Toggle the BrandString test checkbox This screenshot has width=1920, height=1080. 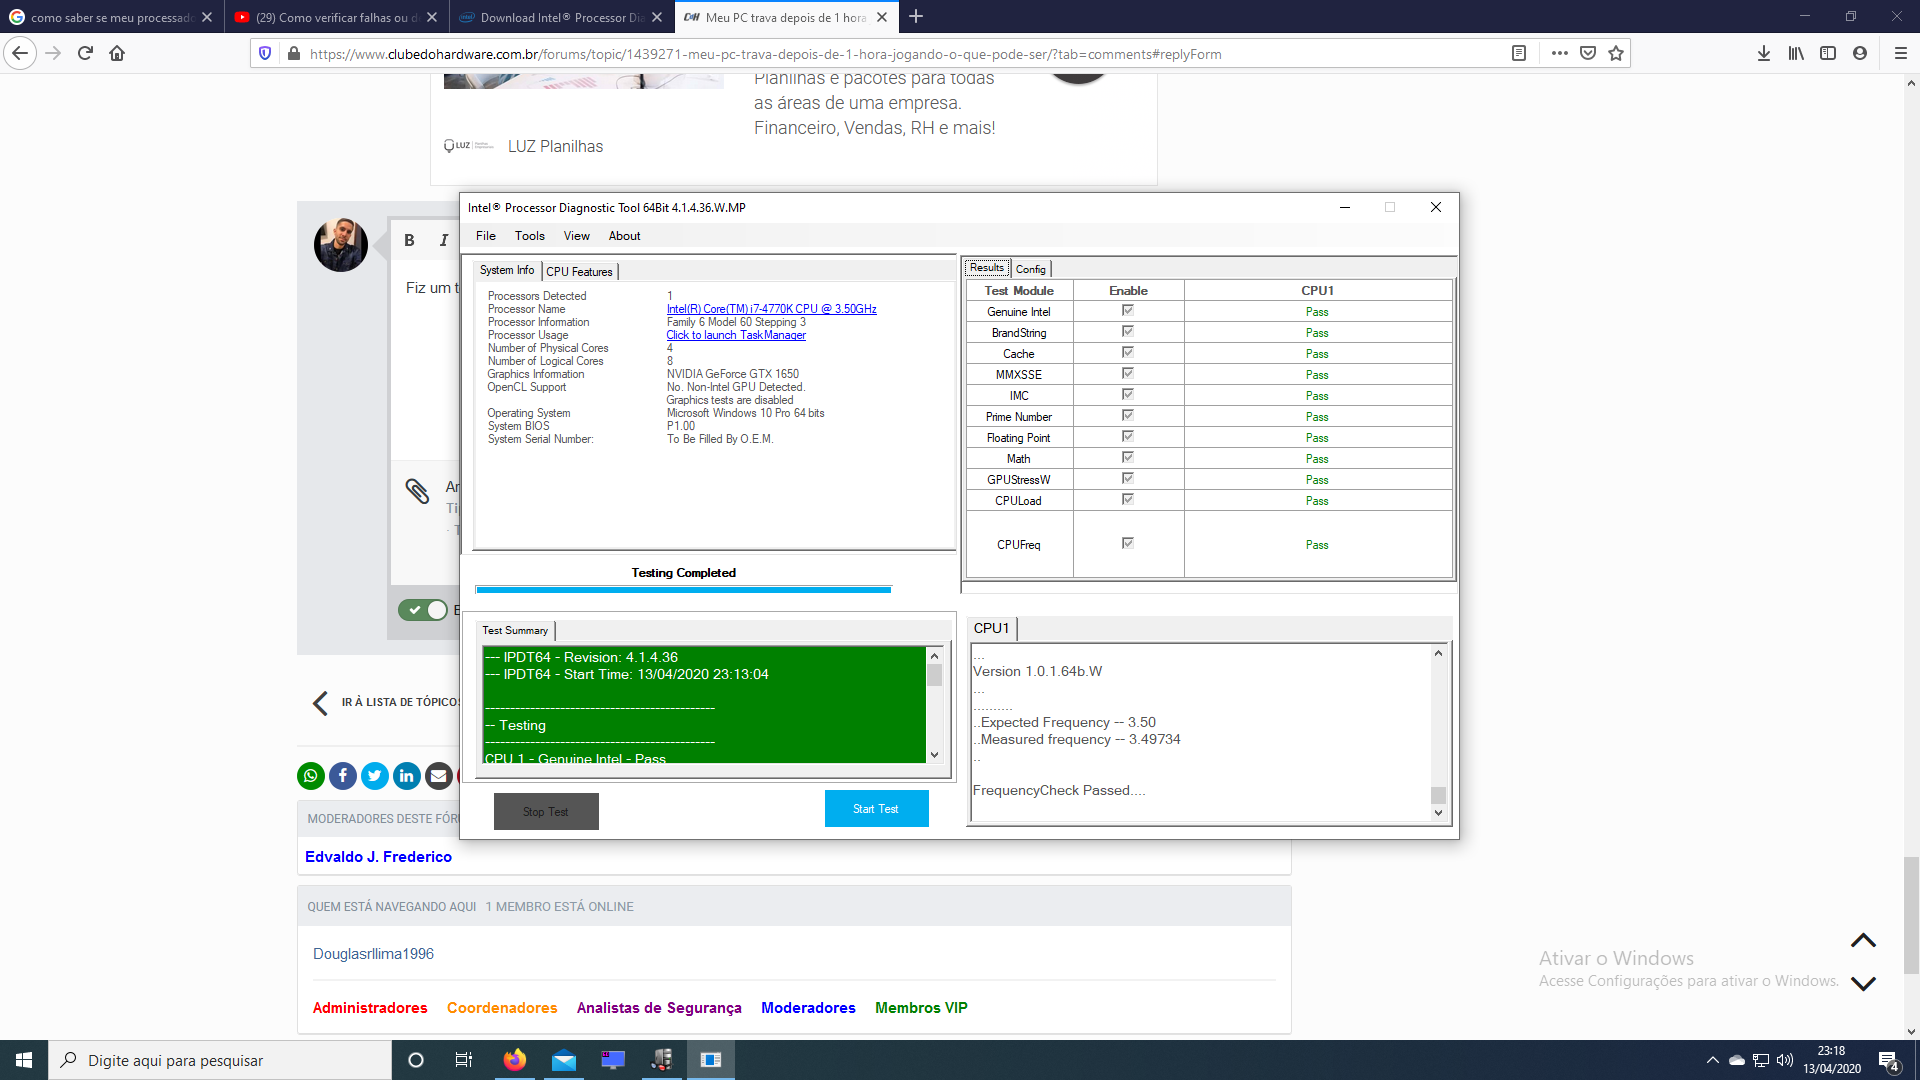(1128, 332)
